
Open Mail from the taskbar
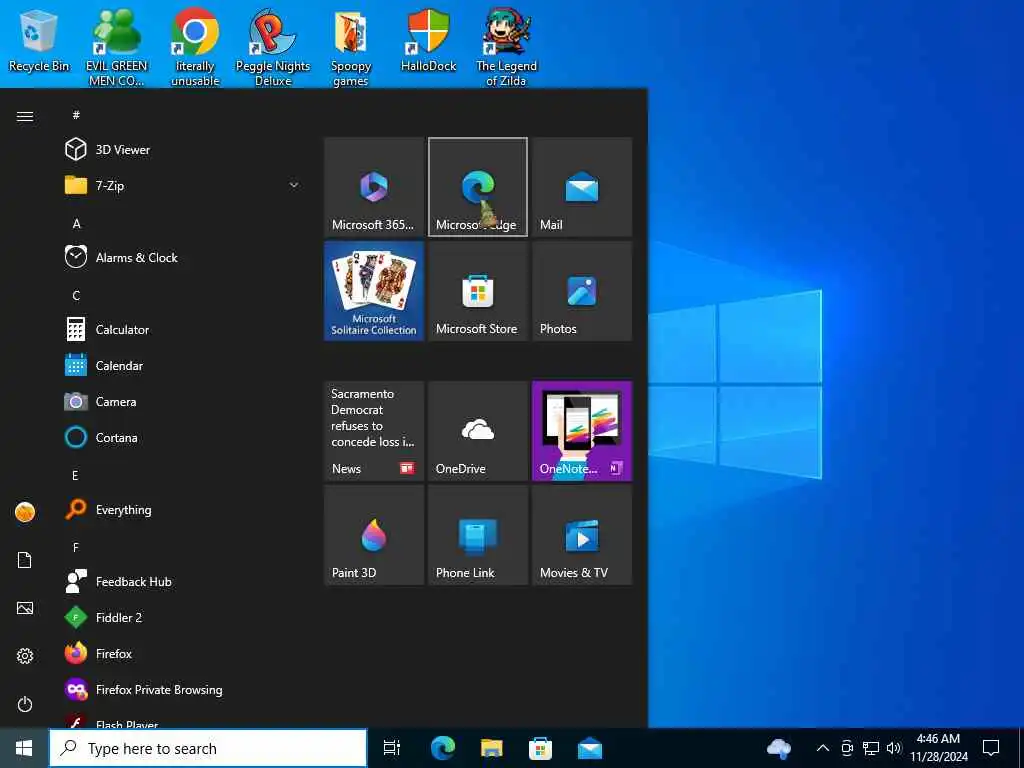pyautogui.click(x=590, y=748)
